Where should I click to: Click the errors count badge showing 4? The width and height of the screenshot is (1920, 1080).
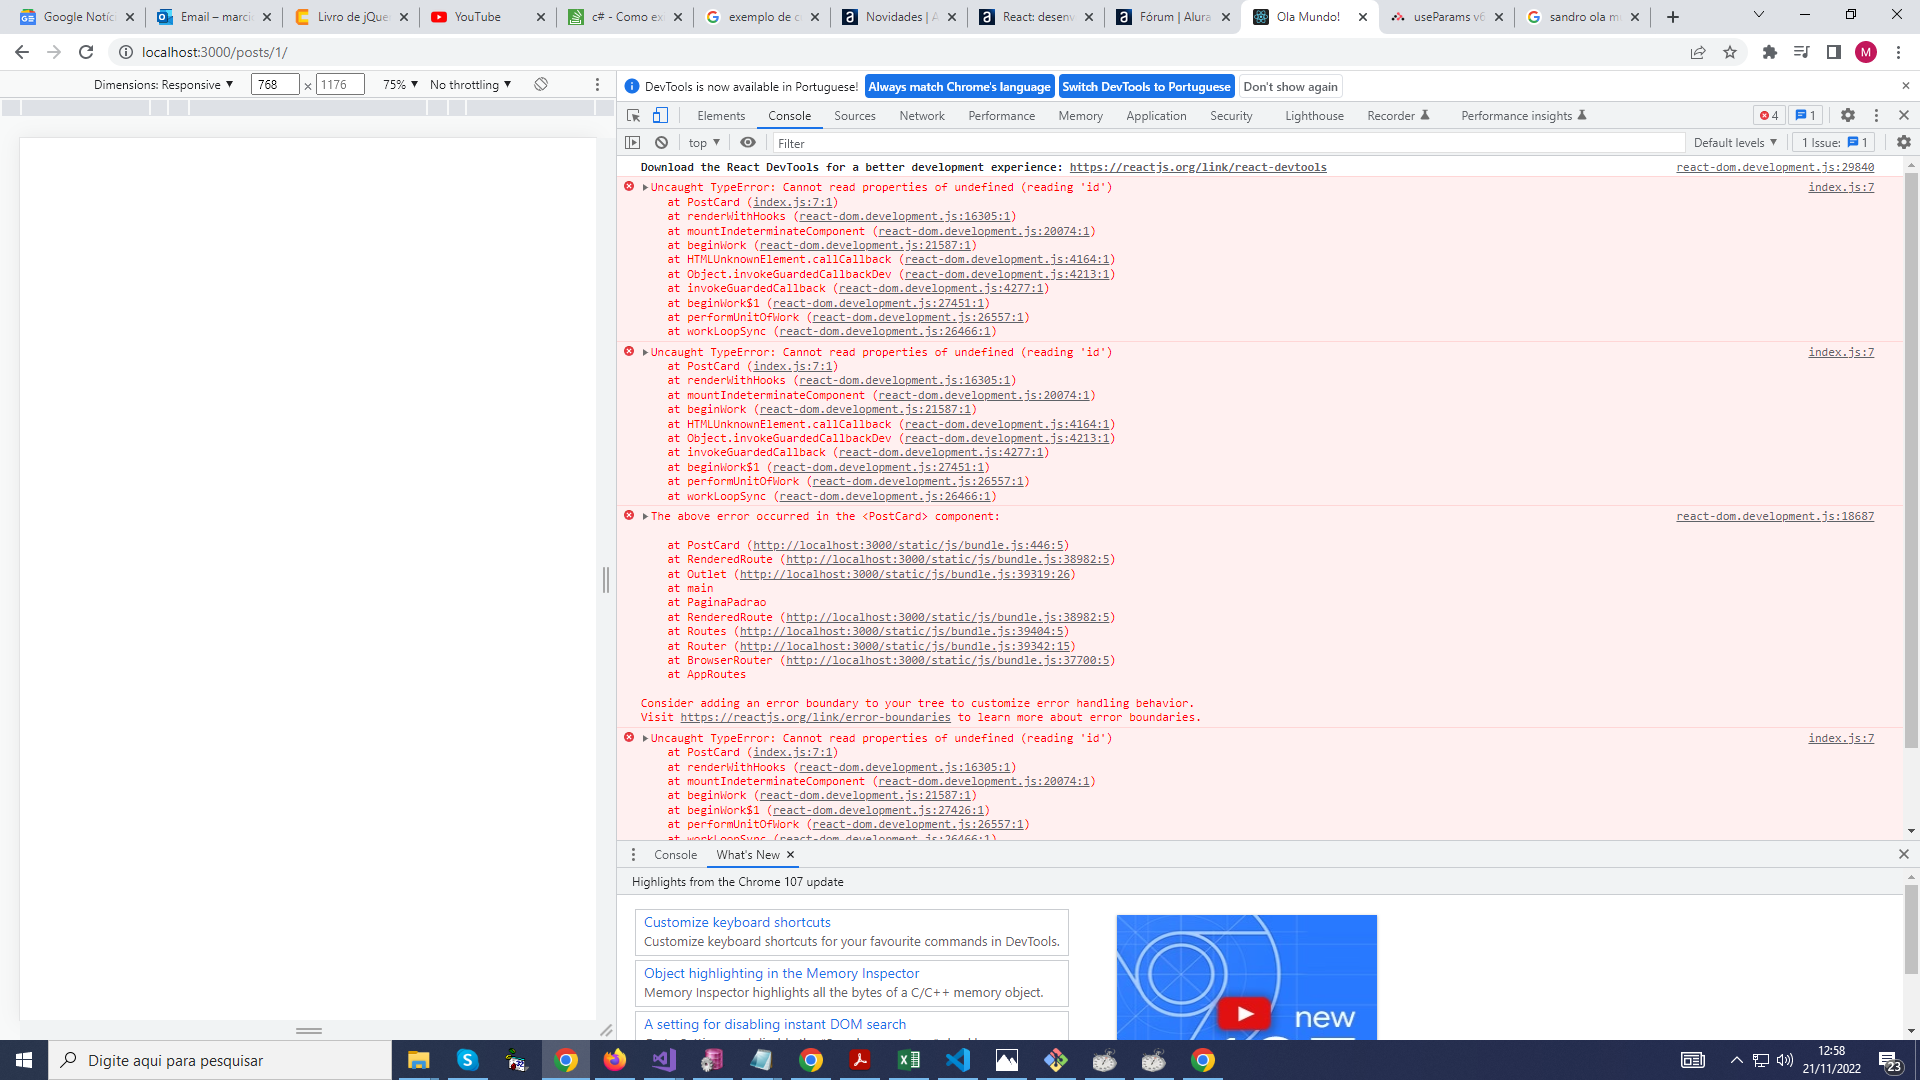pyautogui.click(x=1768, y=116)
